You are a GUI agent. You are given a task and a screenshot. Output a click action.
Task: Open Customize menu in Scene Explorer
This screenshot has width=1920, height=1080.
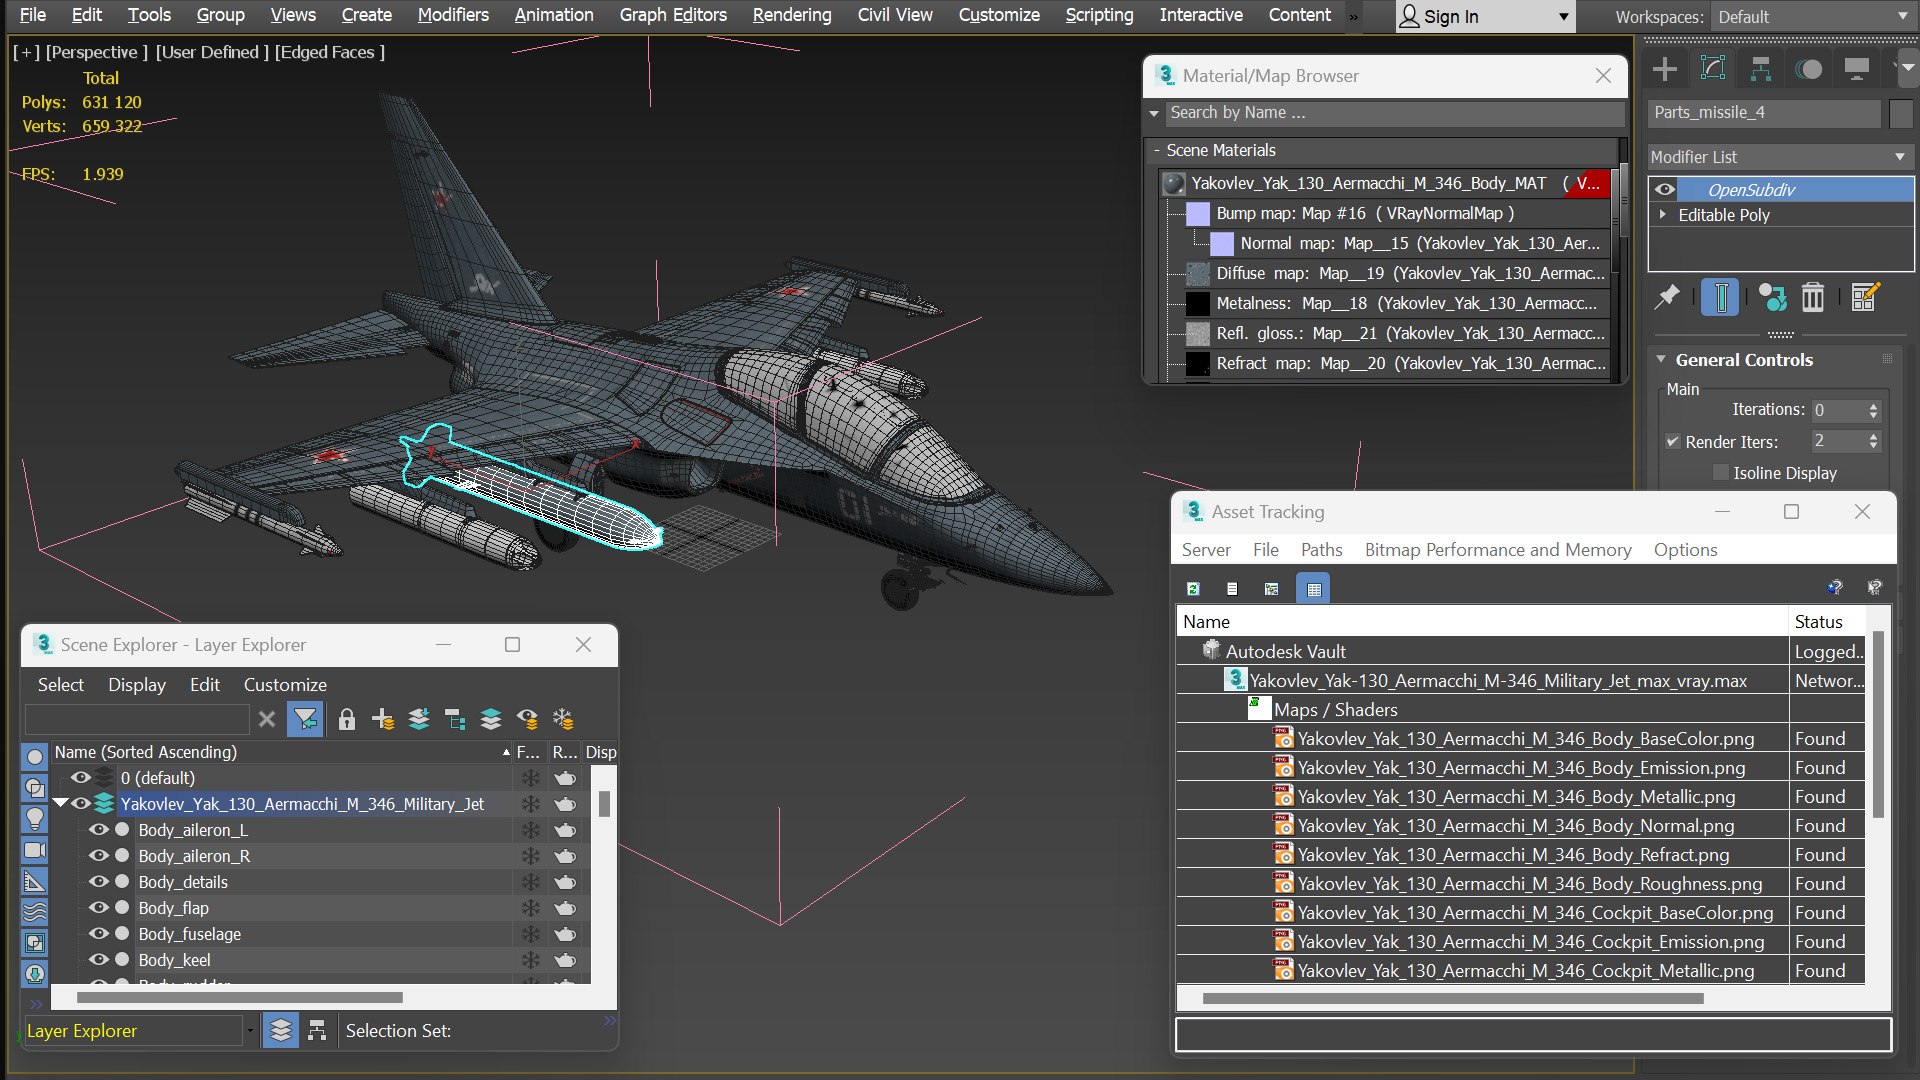click(x=285, y=684)
